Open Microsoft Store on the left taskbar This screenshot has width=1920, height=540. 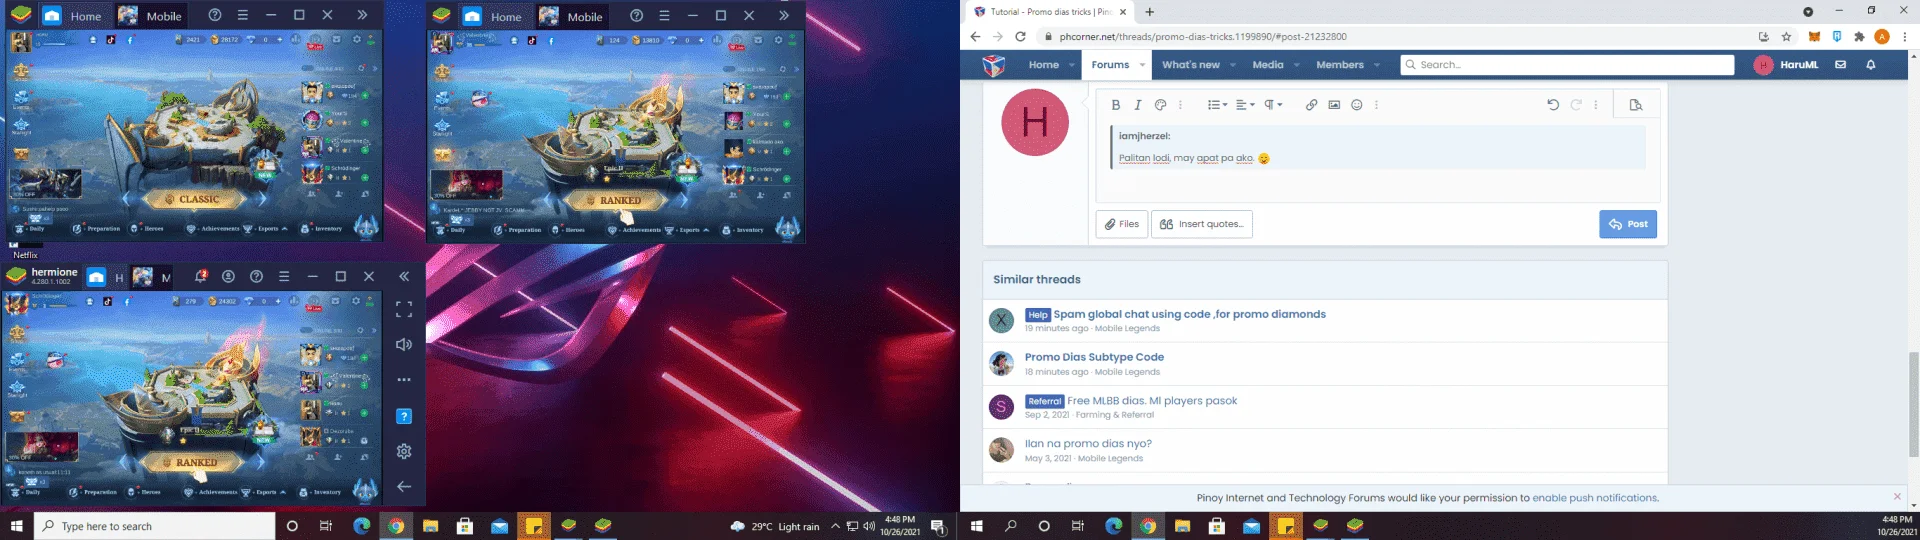pyautogui.click(x=465, y=526)
